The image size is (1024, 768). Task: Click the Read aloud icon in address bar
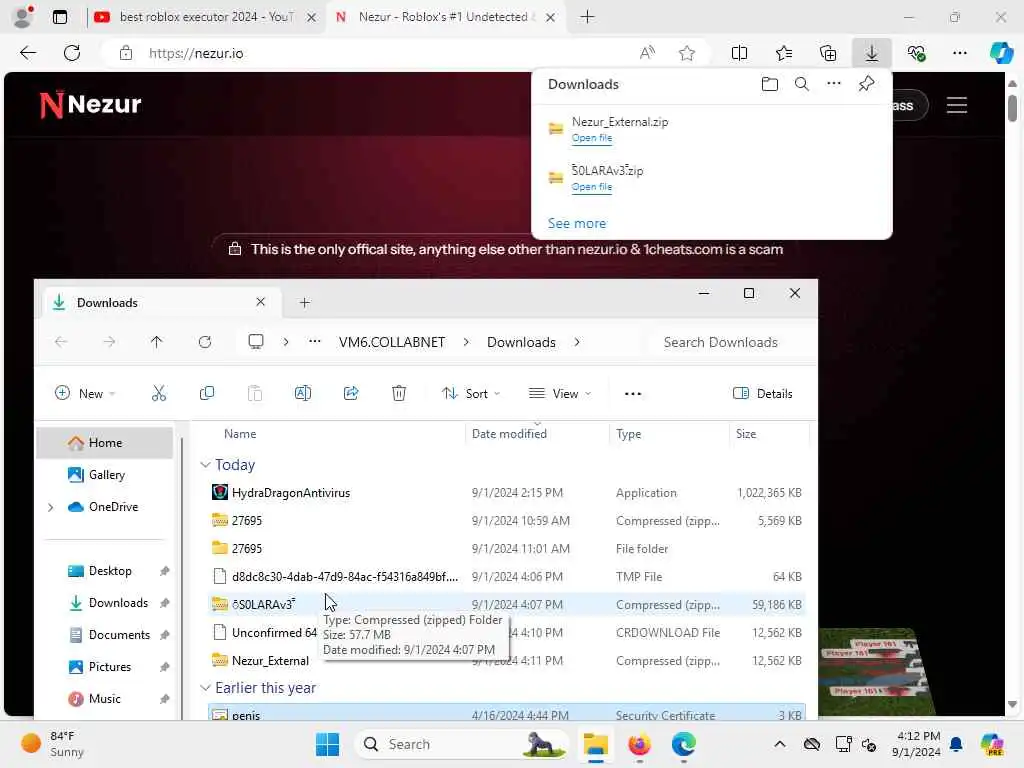click(647, 53)
